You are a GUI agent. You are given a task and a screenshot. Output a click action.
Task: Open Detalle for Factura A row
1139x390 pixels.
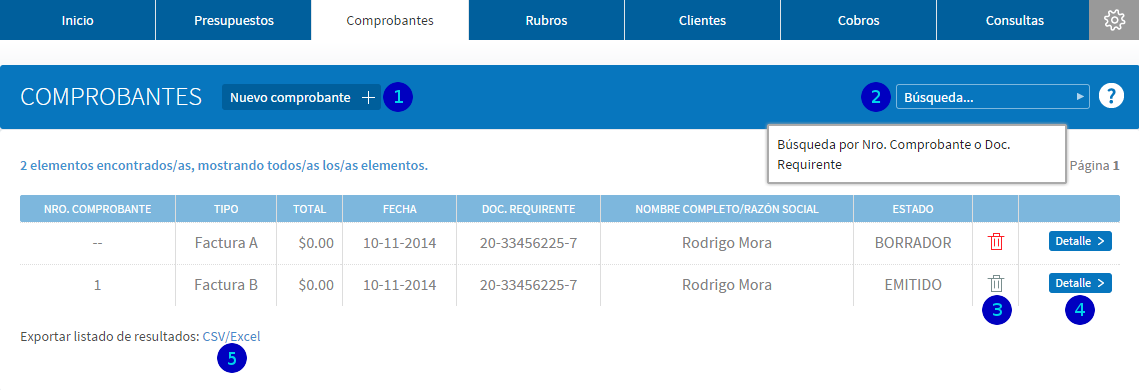[1080, 241]
